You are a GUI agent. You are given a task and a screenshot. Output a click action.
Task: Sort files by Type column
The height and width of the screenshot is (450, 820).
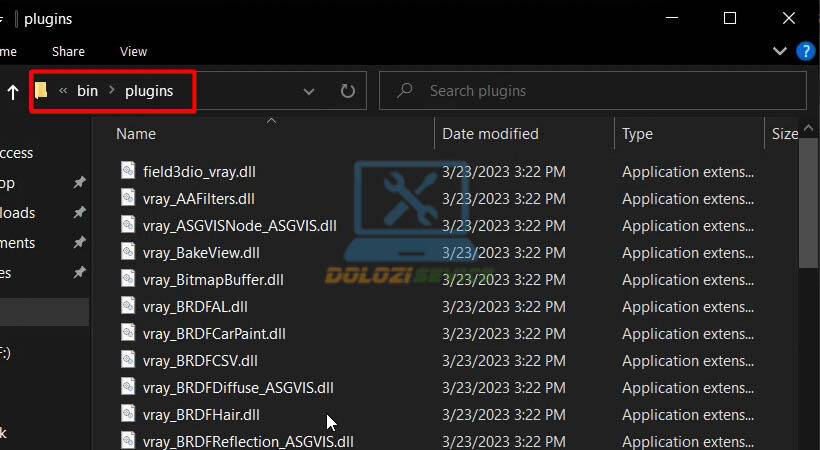click(637, 134)
